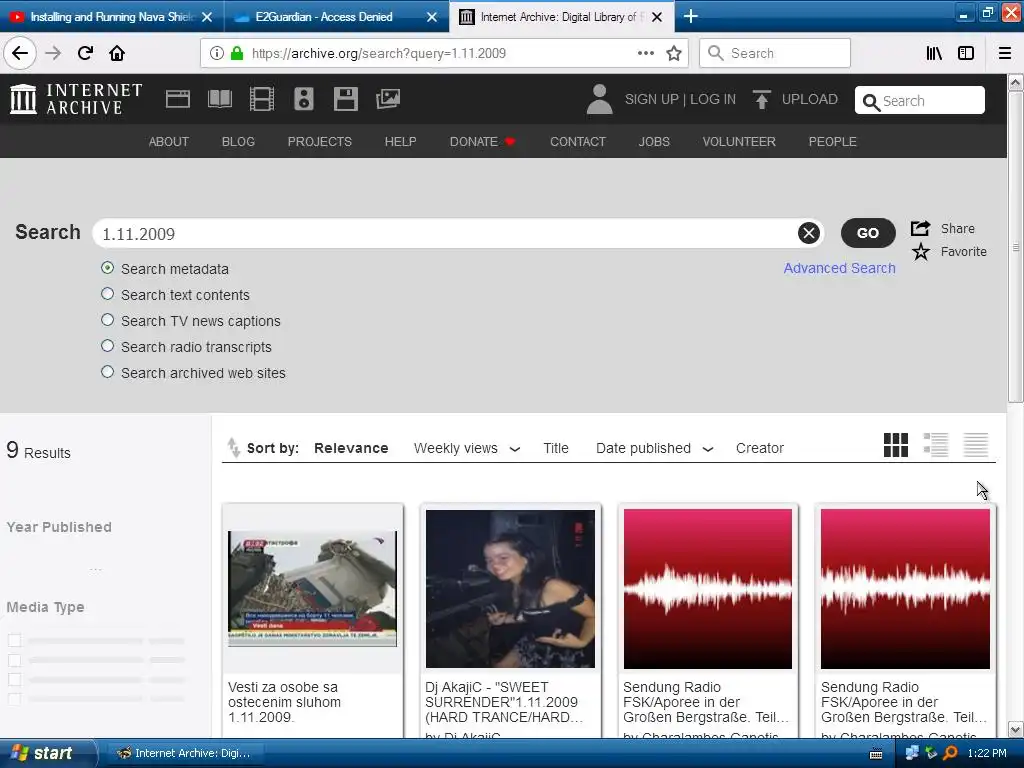This screenshot has height=768, width=1024.
Task: Open the Video film-strip icon
Action: coord(262,99)
